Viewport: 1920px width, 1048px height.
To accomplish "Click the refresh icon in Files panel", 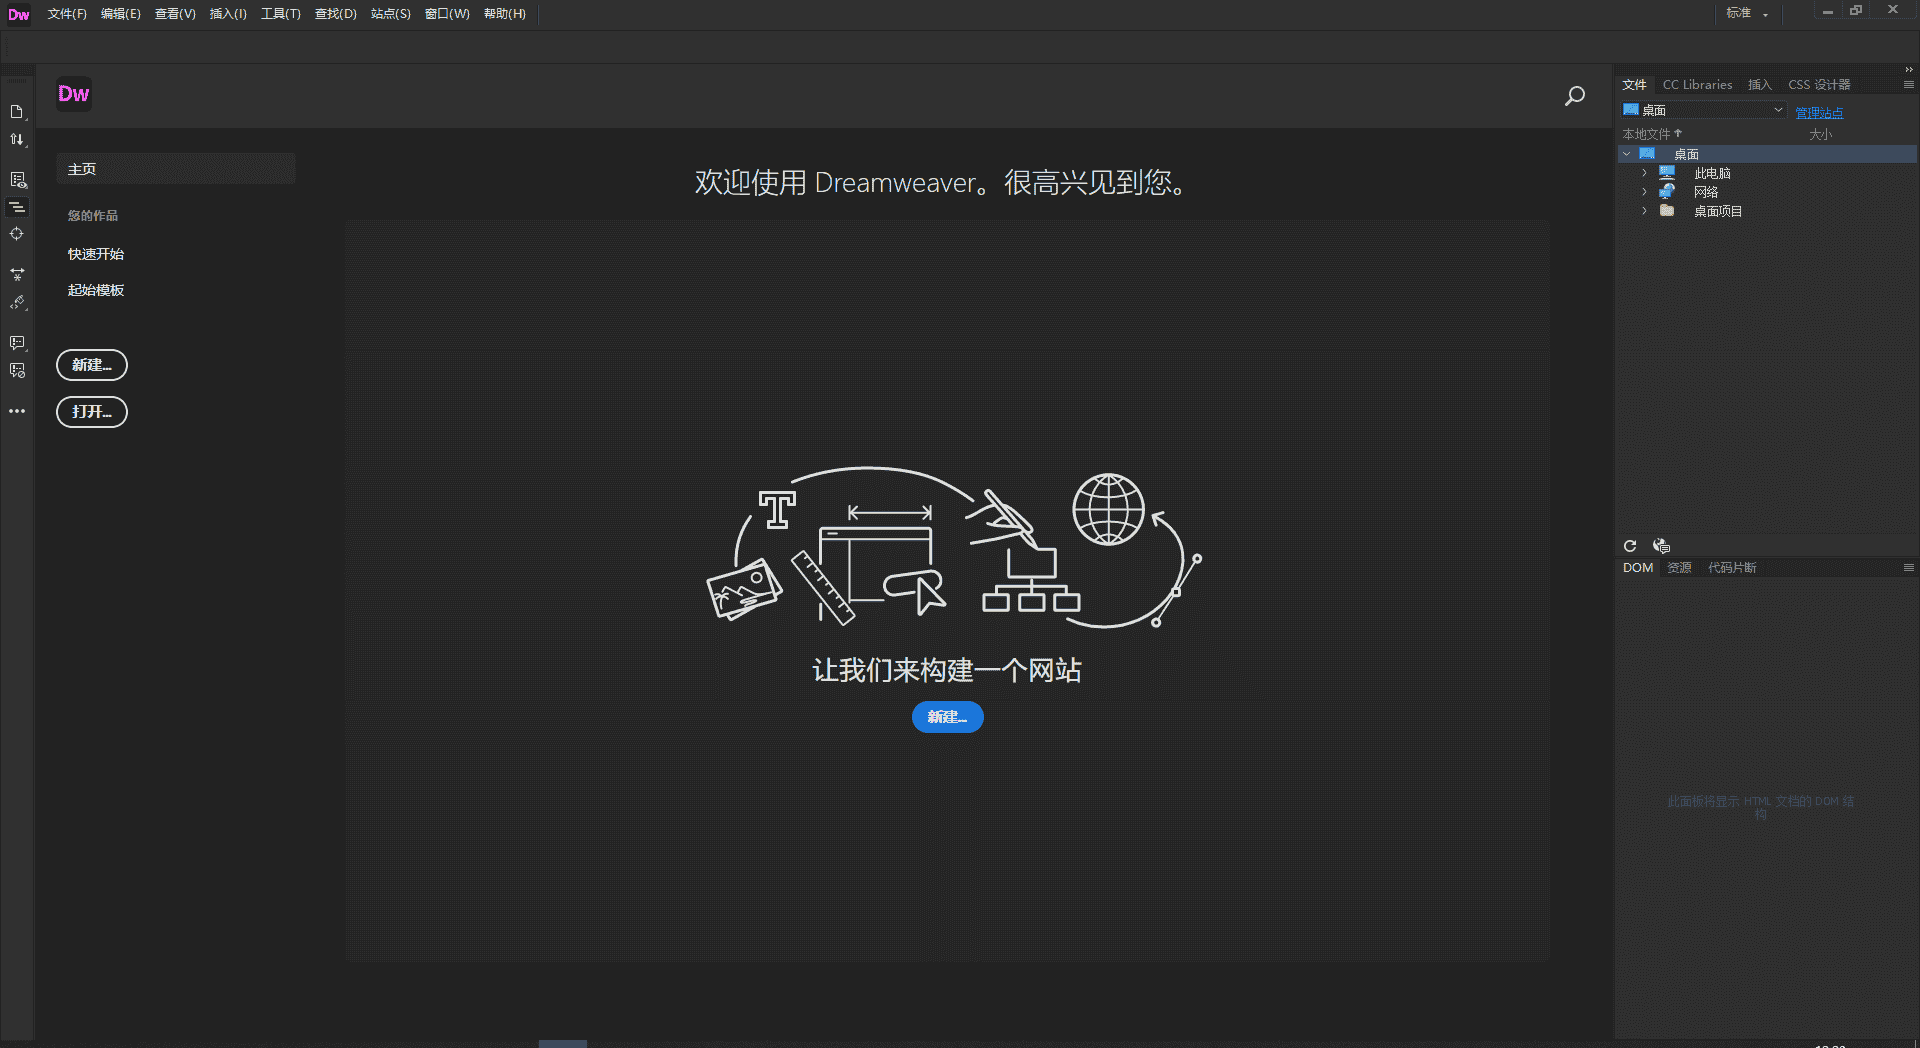I will point(1630,546).
